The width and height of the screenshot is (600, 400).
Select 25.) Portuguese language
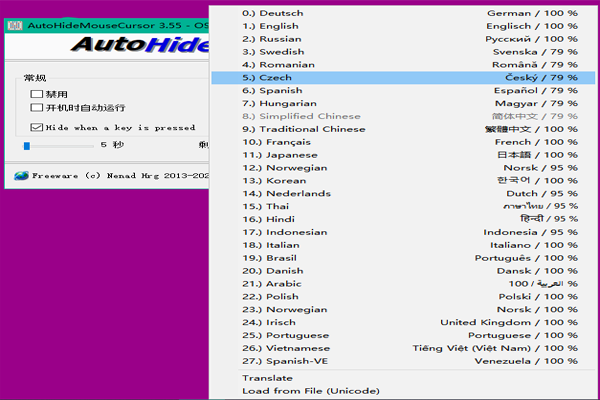pyautogui.click(x=403, y=335)
